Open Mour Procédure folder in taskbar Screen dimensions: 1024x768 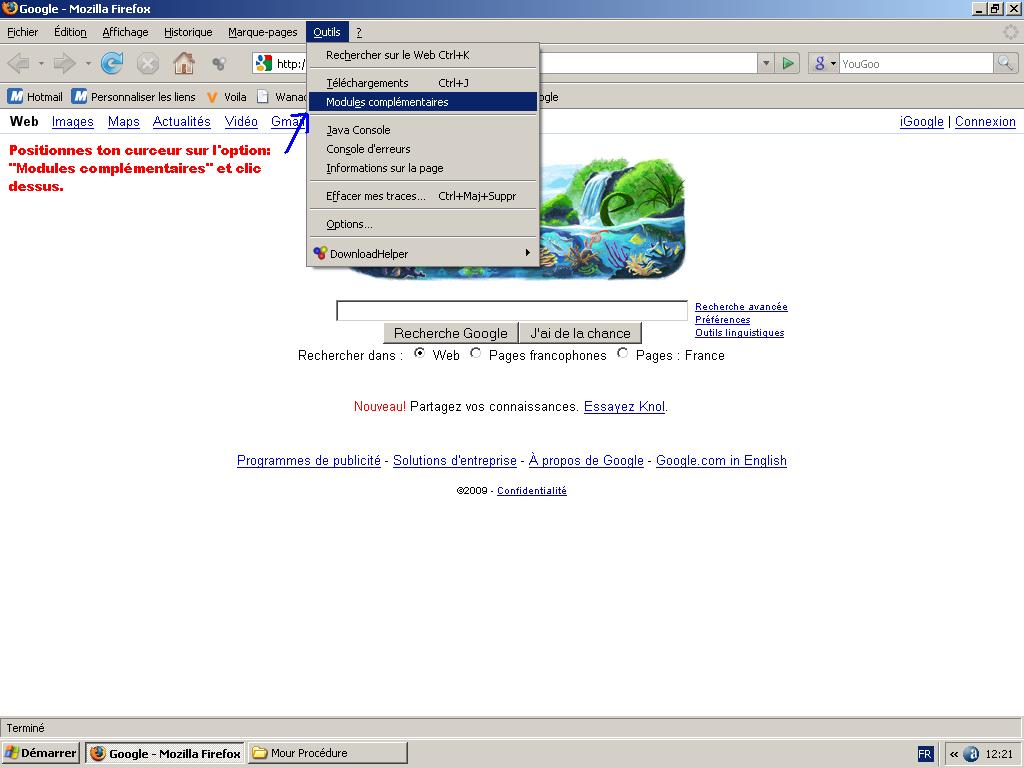tap(327, 753)
